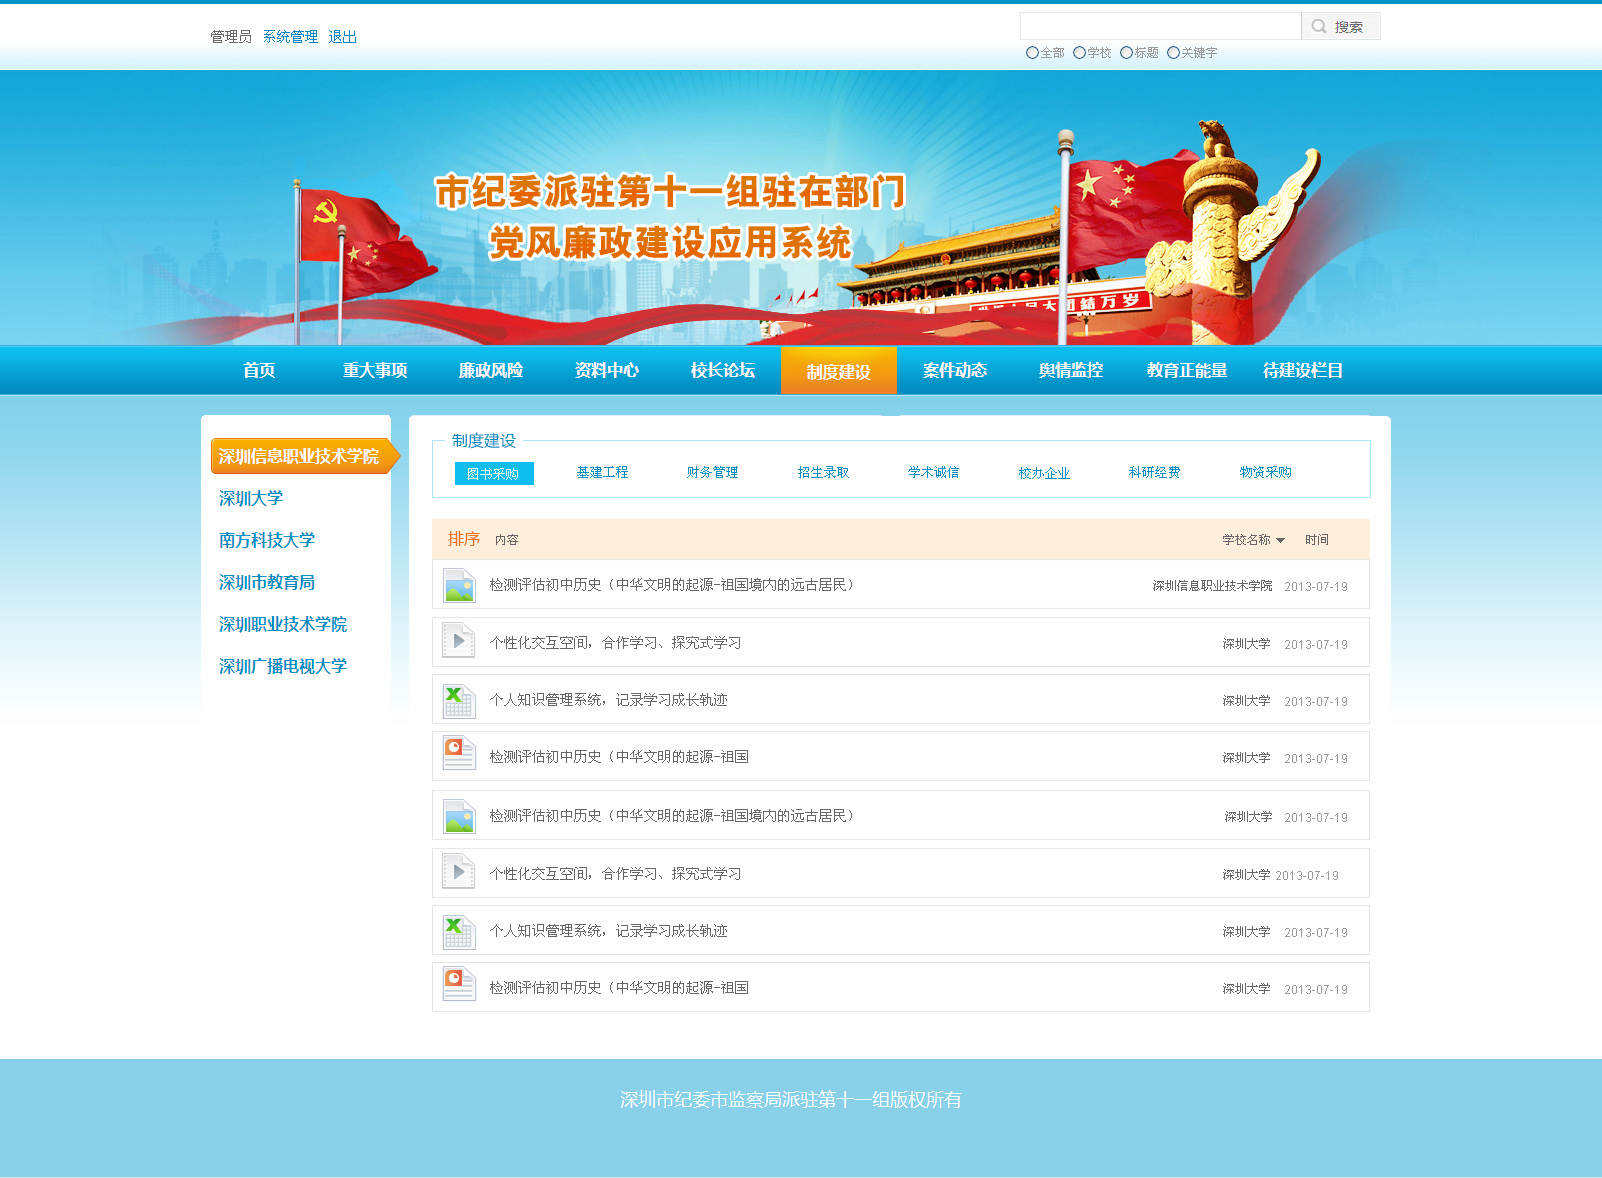Select 深圳信息职业技术学院 in the sidebar
Viewport: 1602px width, 1178px height.
click(x=305, y=456)
